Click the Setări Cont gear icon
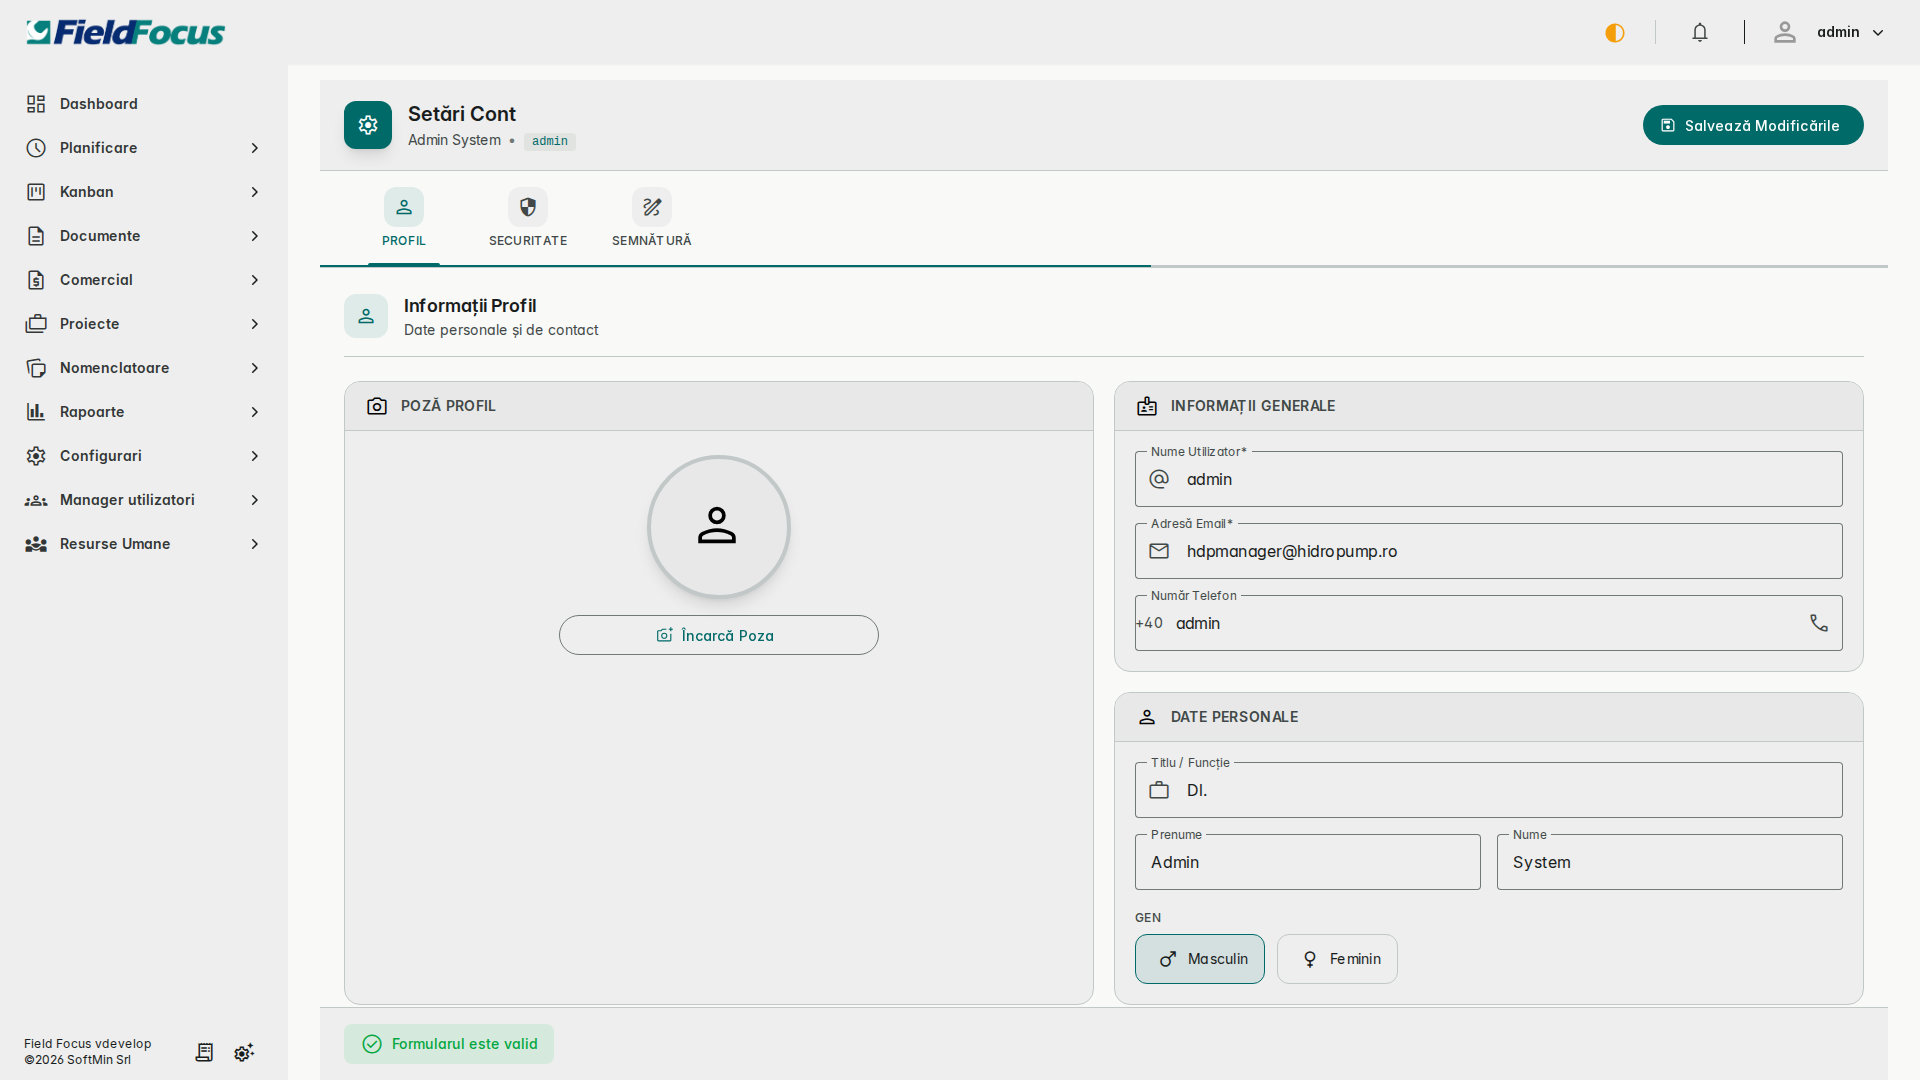This screenshot has height=1080, width=1920. [368, 125]
